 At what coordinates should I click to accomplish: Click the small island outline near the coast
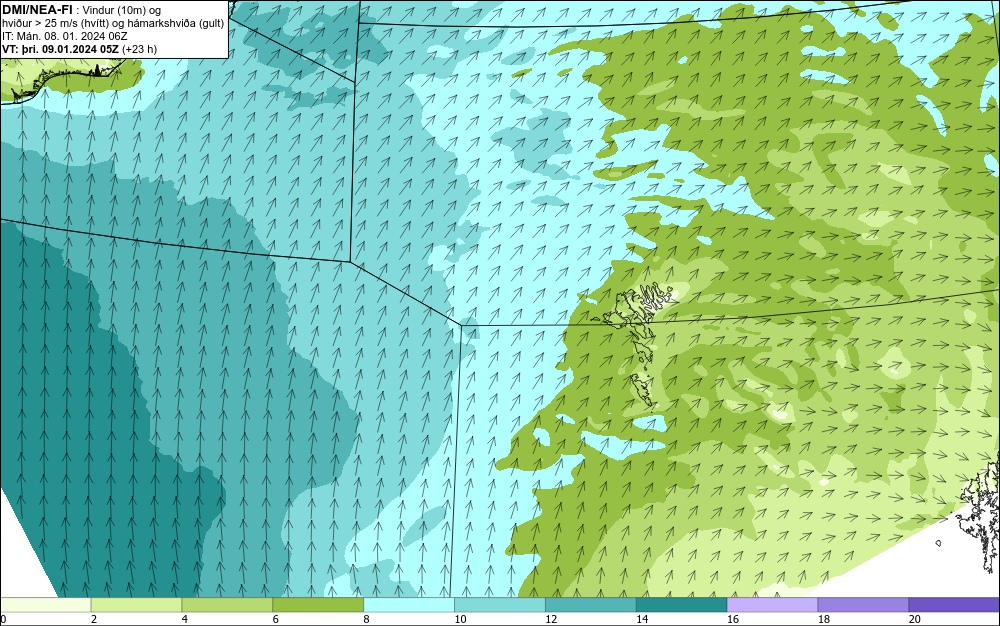[x=939, y=543]
